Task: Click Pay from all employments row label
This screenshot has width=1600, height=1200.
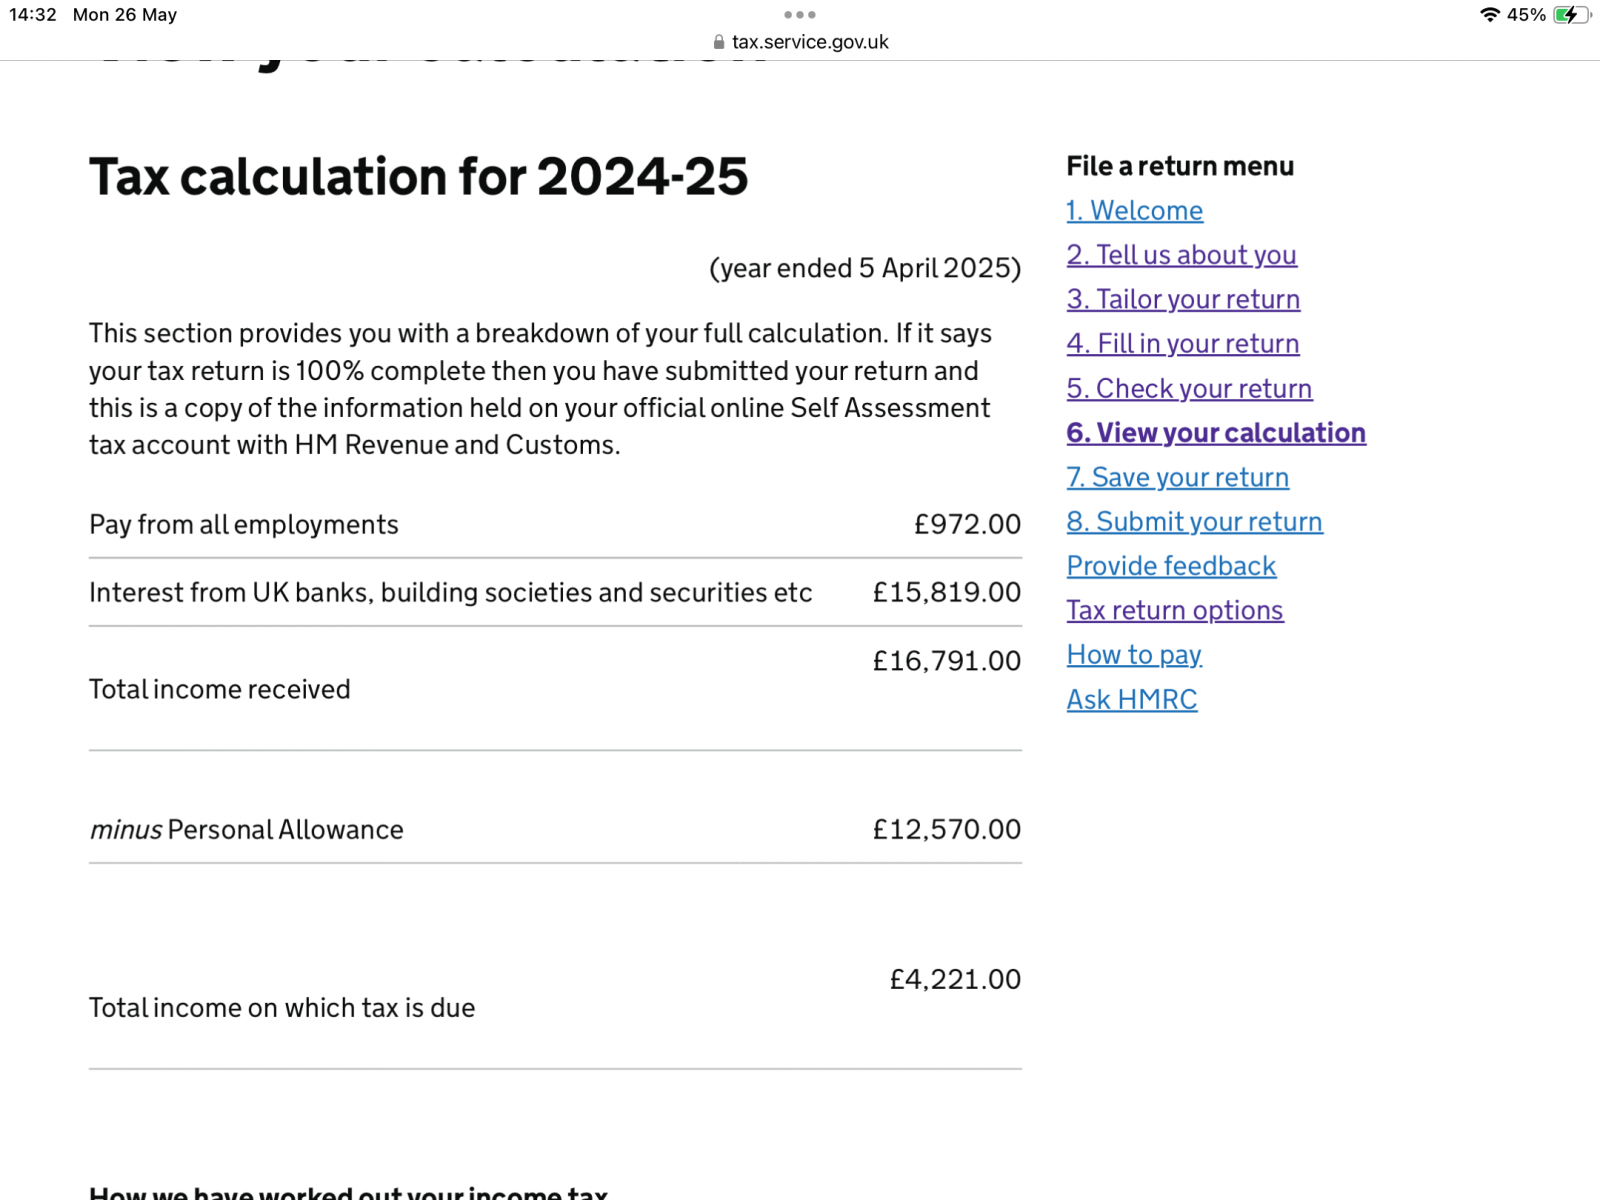Action: point(244,525)
